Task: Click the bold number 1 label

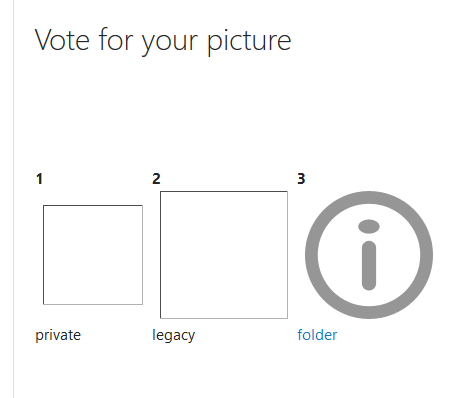Action: [x=39, y=179]
